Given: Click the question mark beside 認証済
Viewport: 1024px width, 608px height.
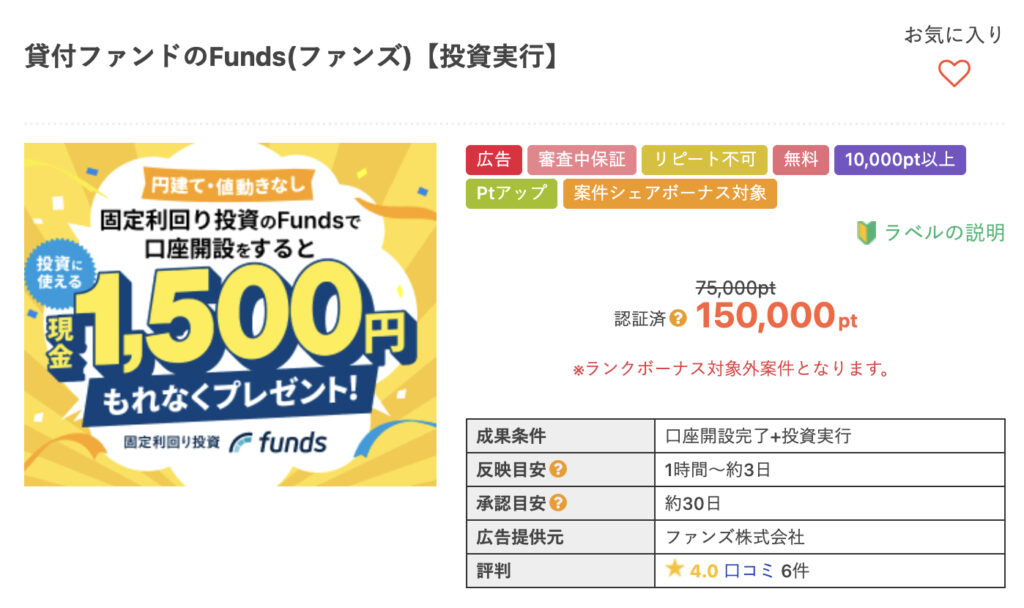Looking at the screenshot, I should coord(678,319).
